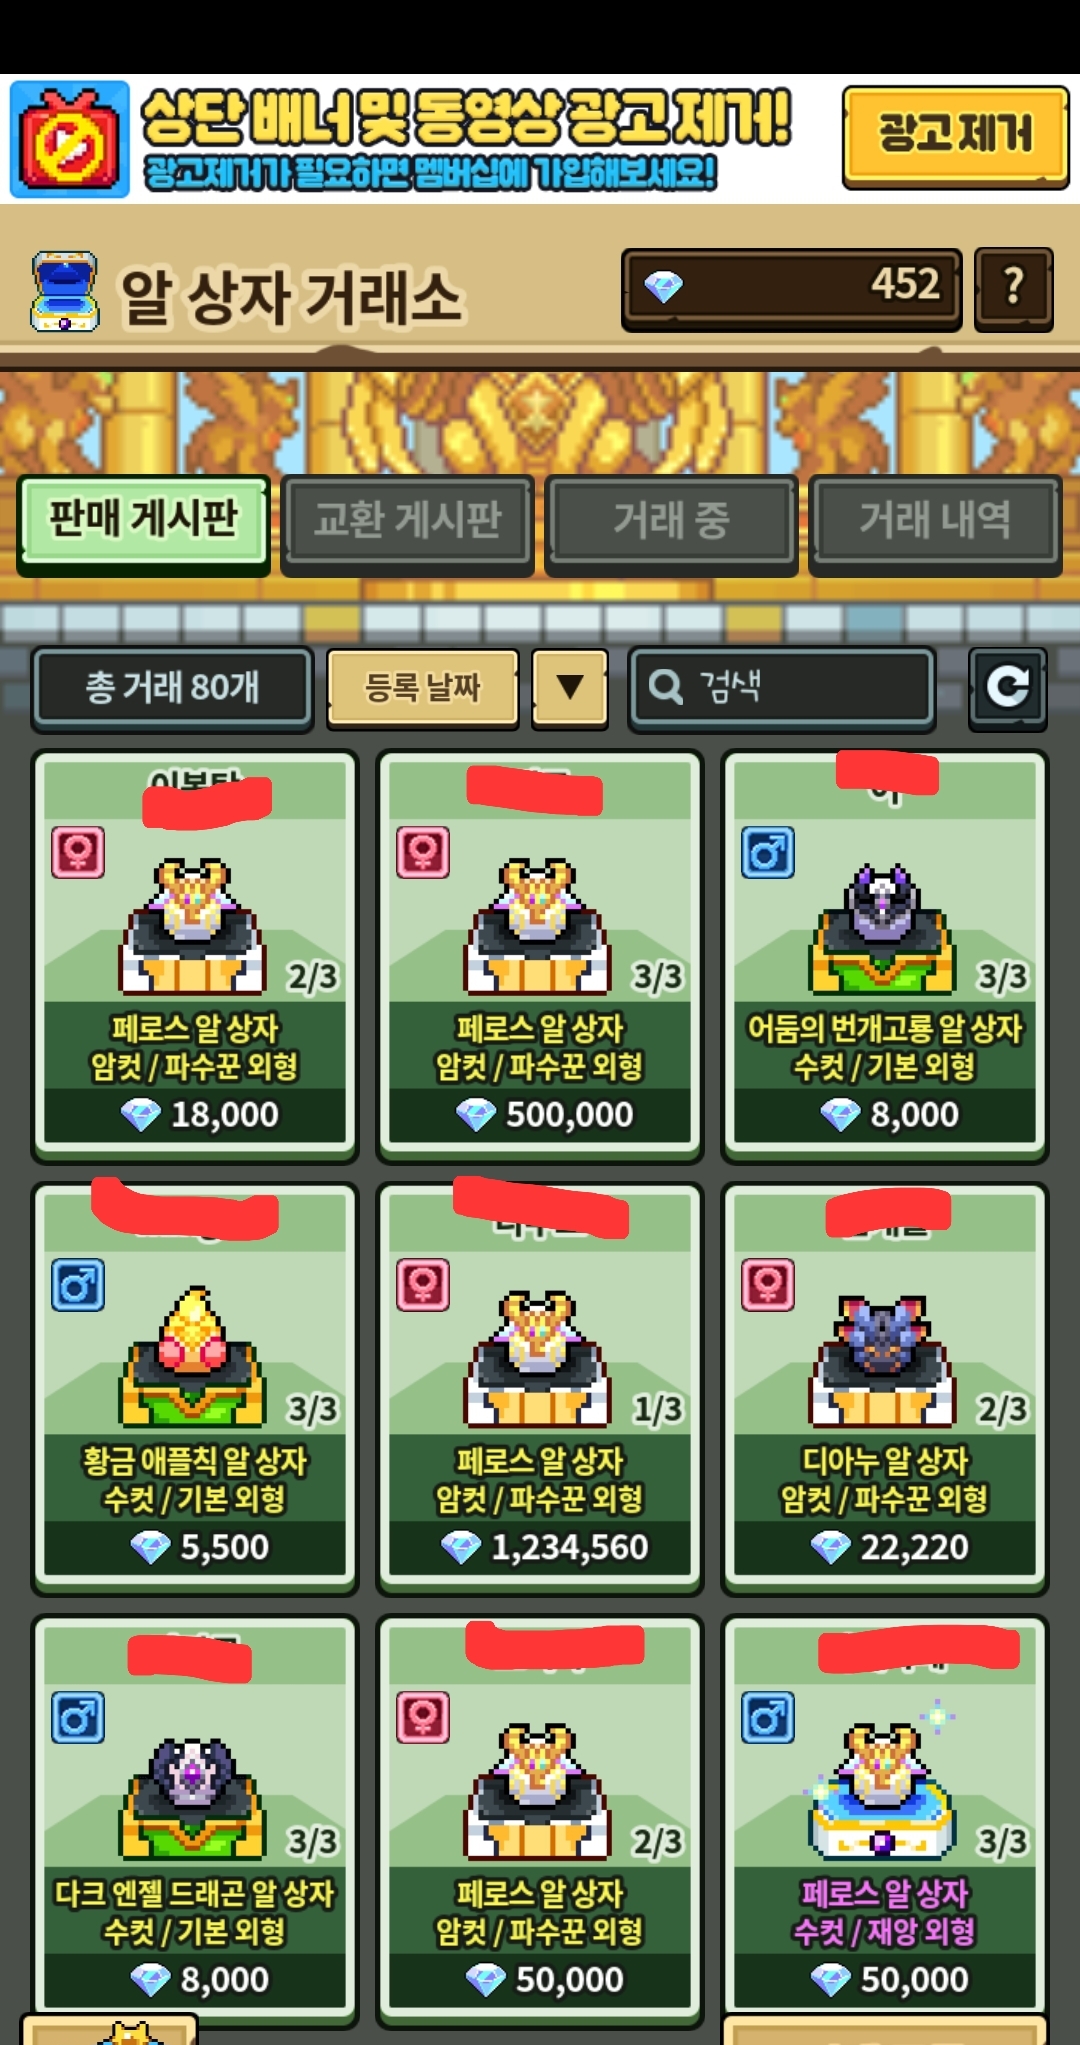
Task: Expand the sort order dropdown arrow
Action: [x=570, y=687]
